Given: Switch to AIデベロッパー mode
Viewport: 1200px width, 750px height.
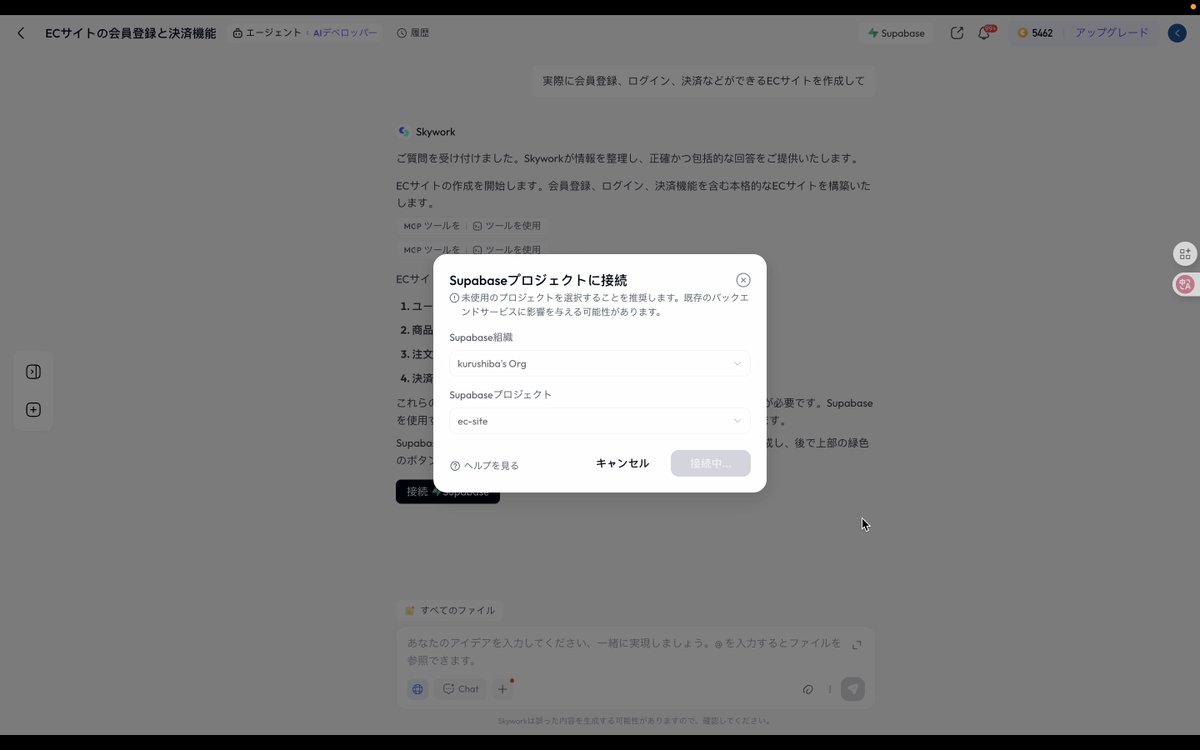Looking at the screenshot, I should [x=346, y=32].
